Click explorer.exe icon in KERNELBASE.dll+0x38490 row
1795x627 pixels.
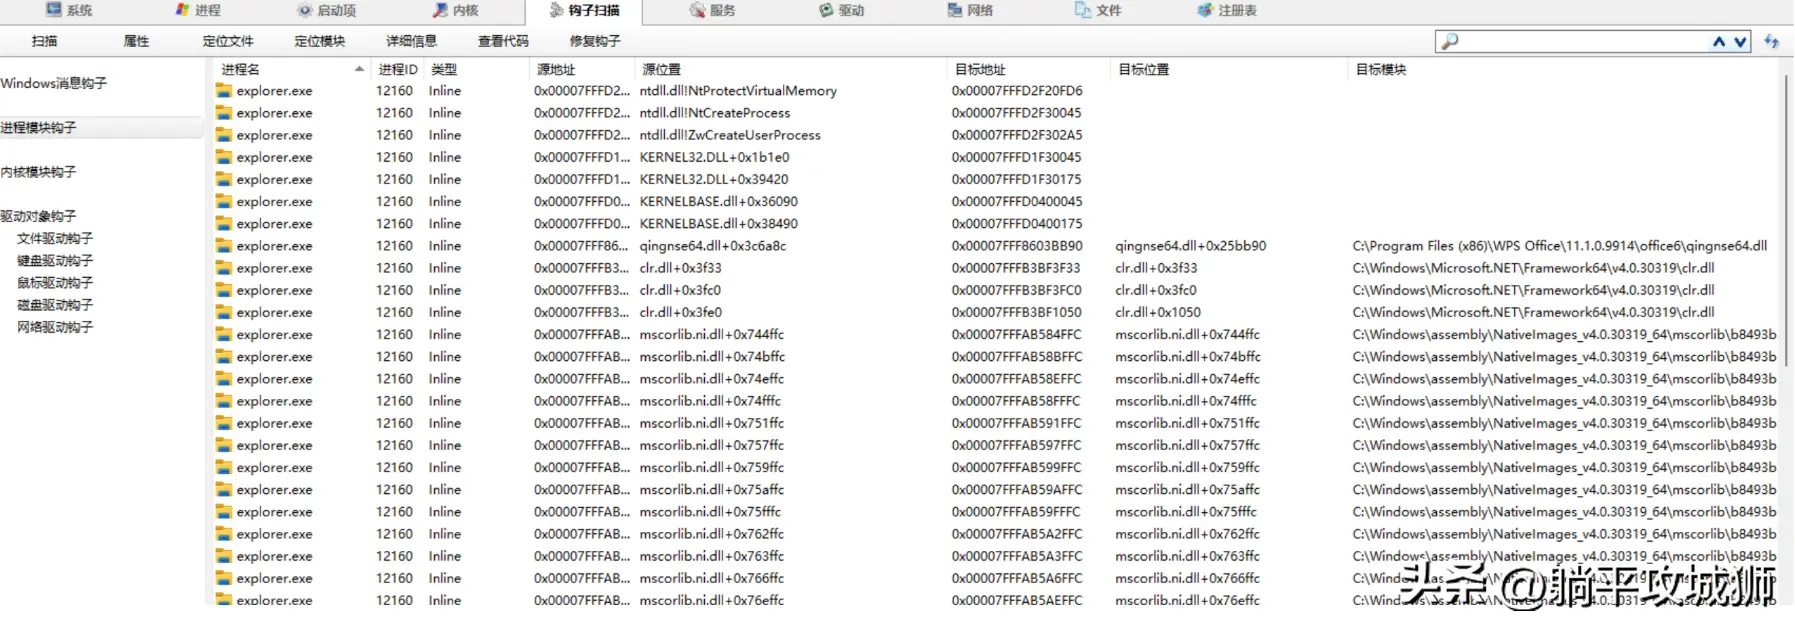(x=223, y=224)
